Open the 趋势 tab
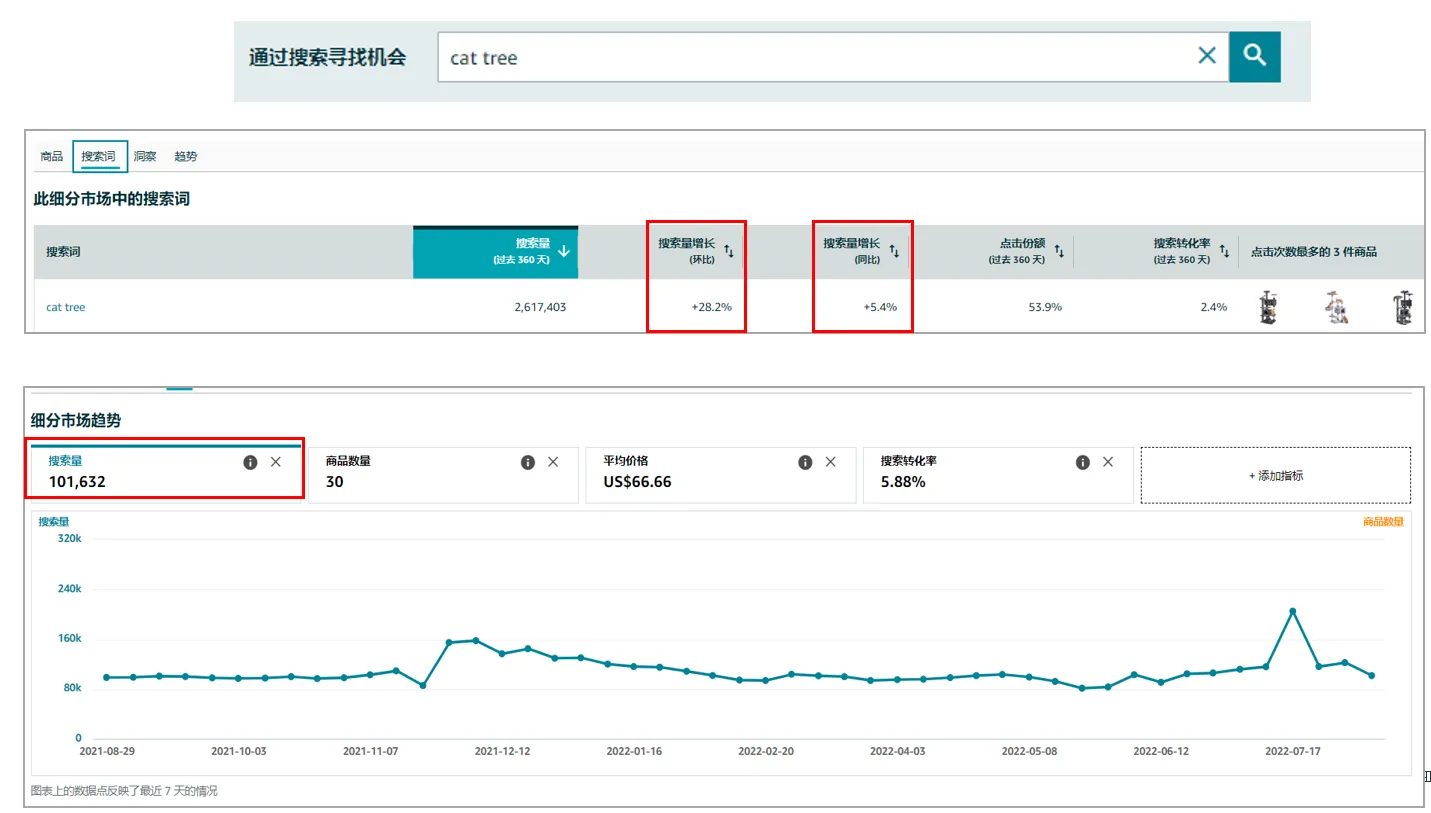The image size is (1431, 813). (185, 157)
